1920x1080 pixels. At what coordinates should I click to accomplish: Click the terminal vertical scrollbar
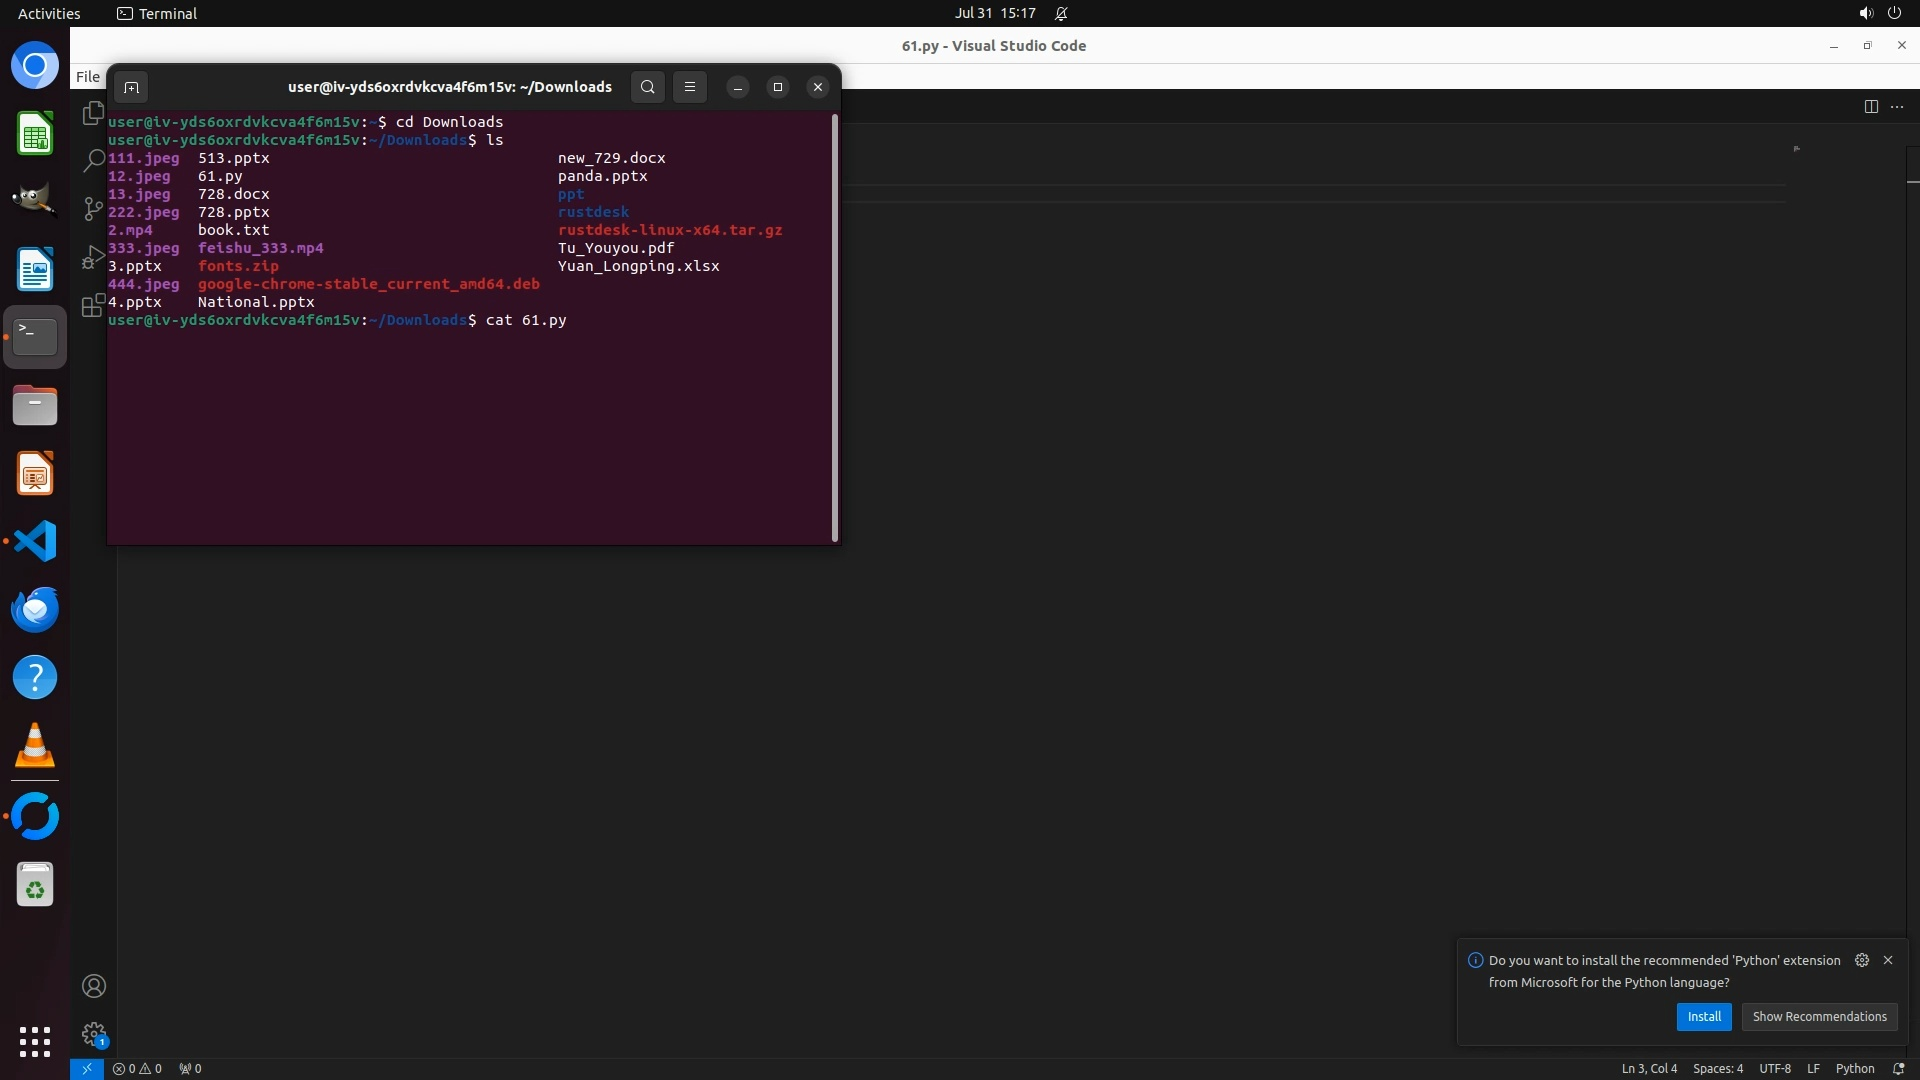click(x=835, y=328)
